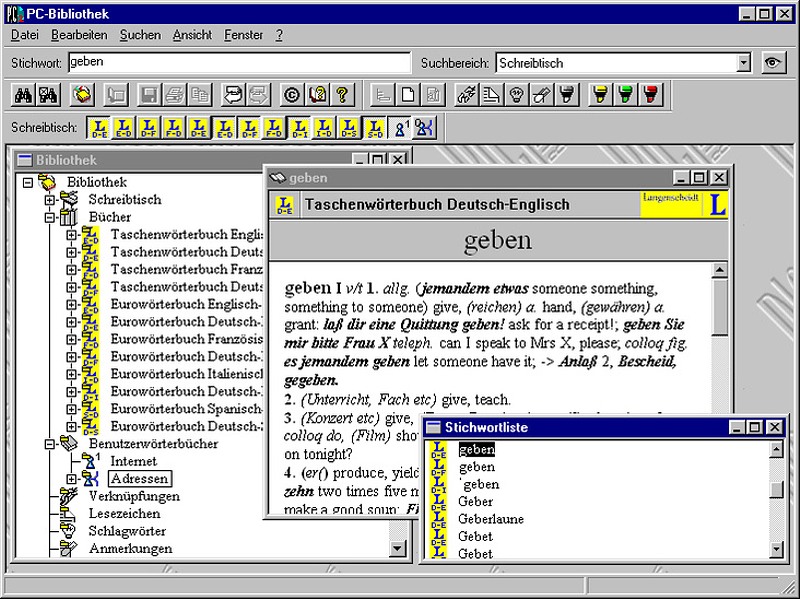
Task: Open the D-I dictionary from Schreibtisch bar
Action: [x=299, y=128]
